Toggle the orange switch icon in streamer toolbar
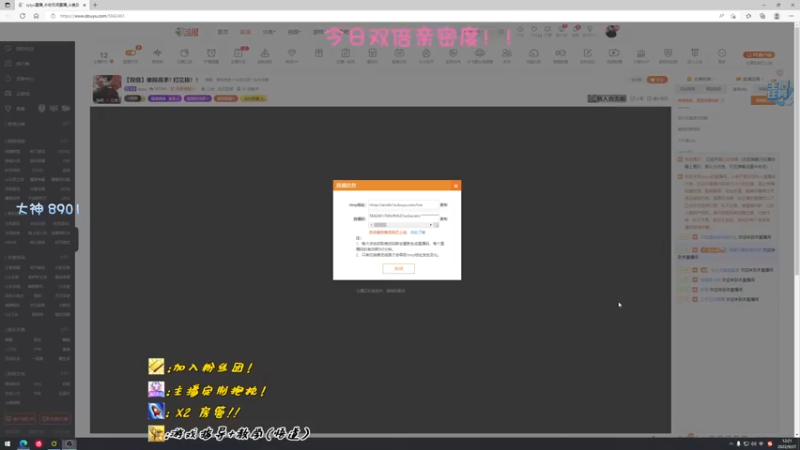 coord(131,54)
